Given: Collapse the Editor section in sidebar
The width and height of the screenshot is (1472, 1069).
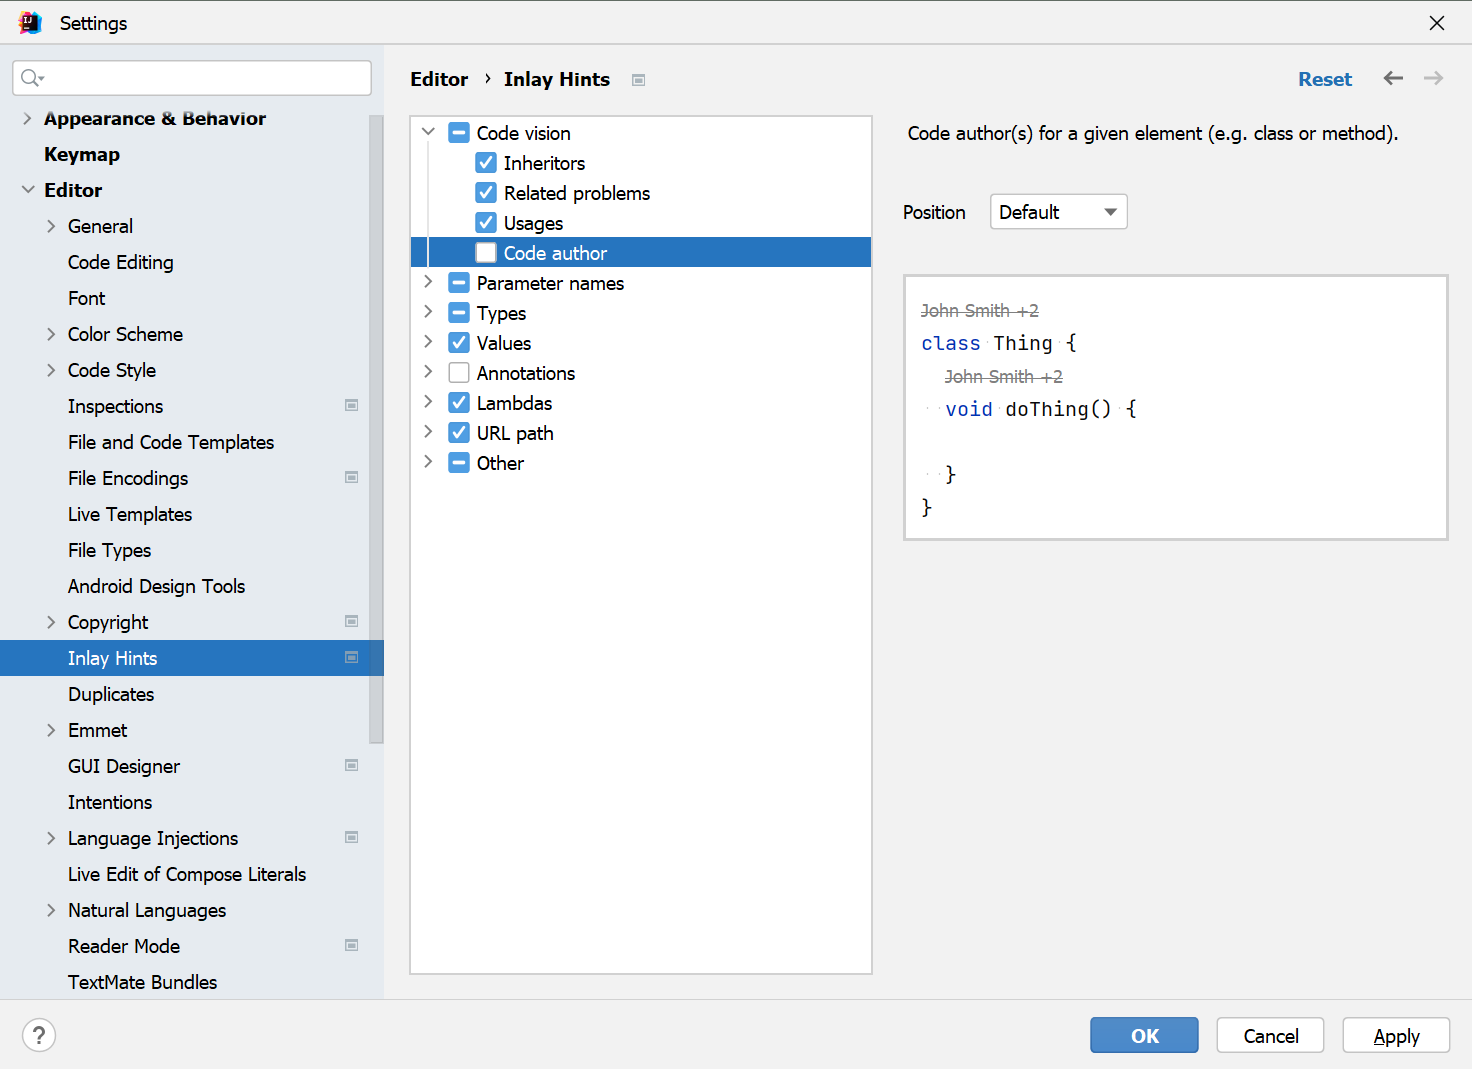Looking at the screenshot, I should tap(27, 190).
